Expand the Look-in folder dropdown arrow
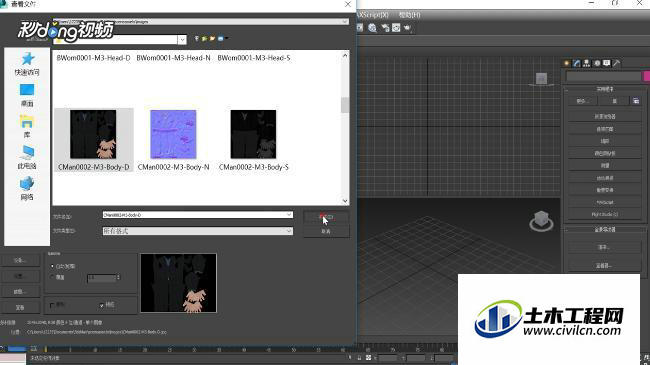Image resolution: width=650 pixels, height=365 pixels. click(x=182, y=39)
